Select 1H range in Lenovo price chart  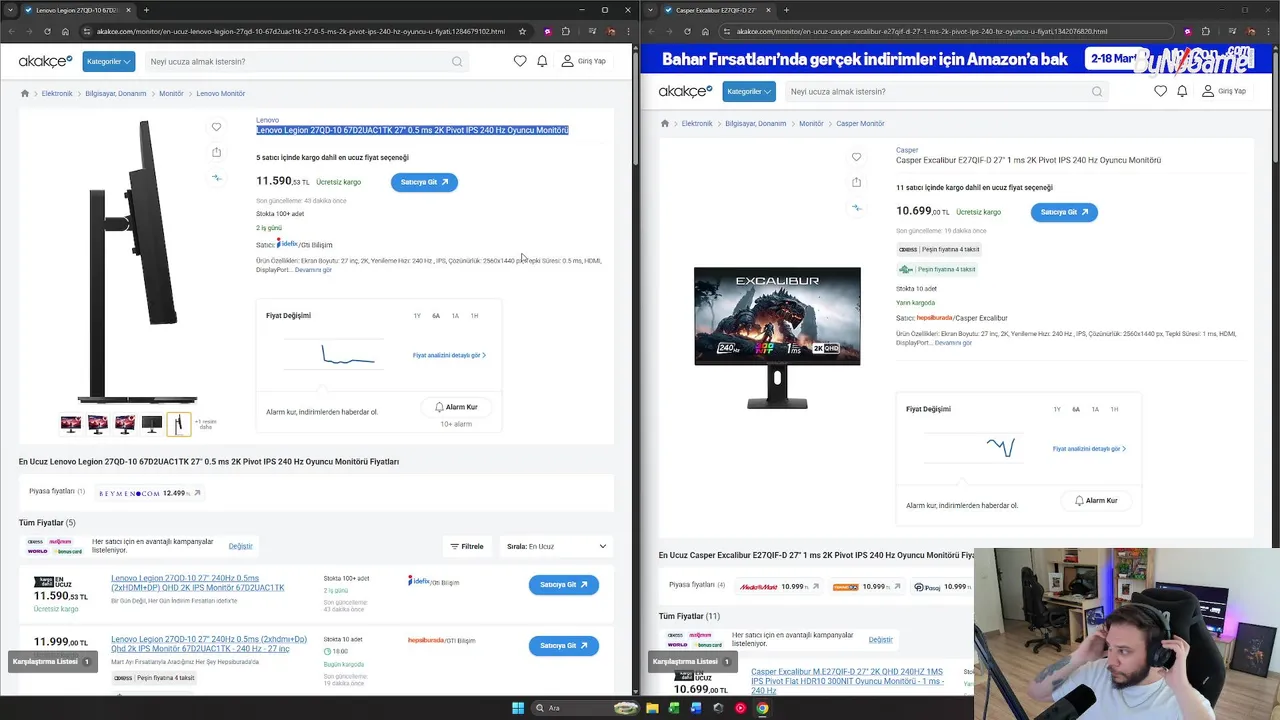point(474,316)
